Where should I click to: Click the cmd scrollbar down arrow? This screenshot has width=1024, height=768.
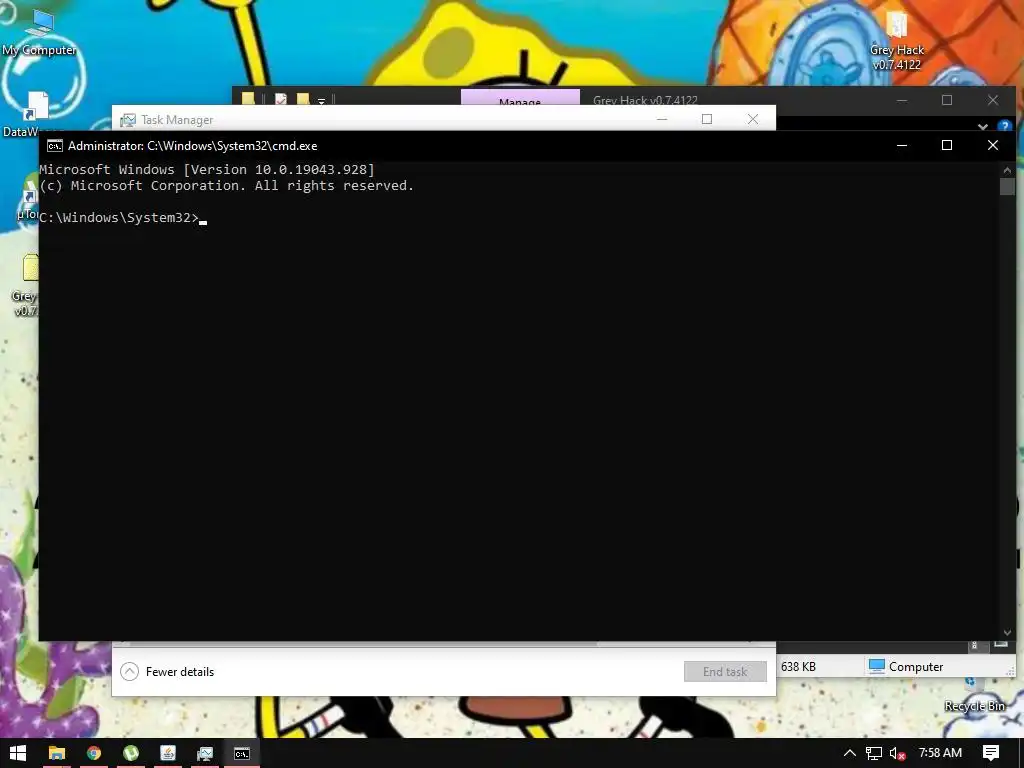1007,633
